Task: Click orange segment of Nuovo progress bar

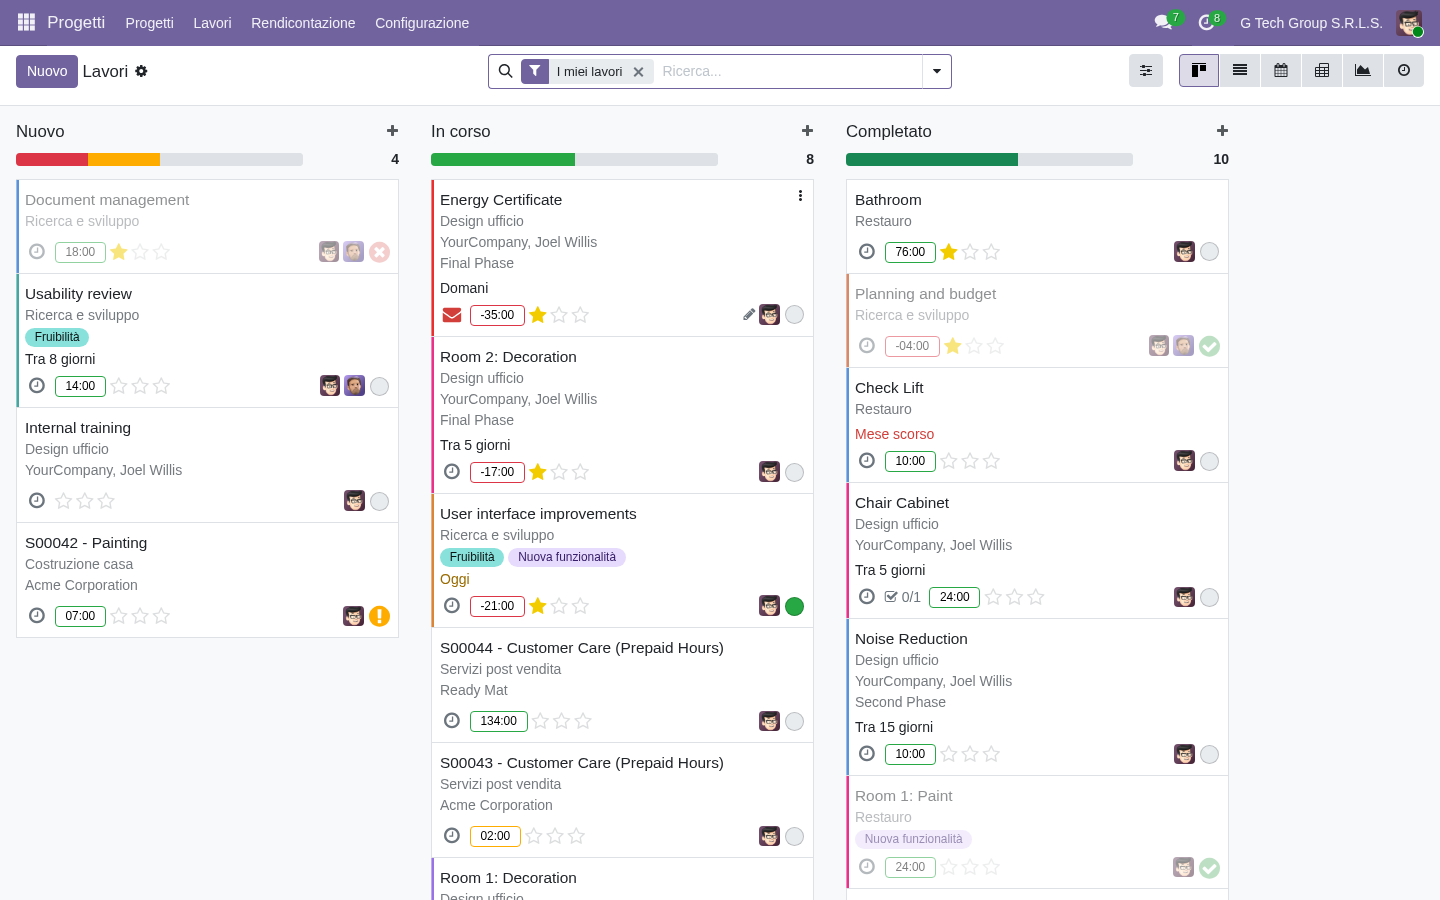Action: point(124,160)
